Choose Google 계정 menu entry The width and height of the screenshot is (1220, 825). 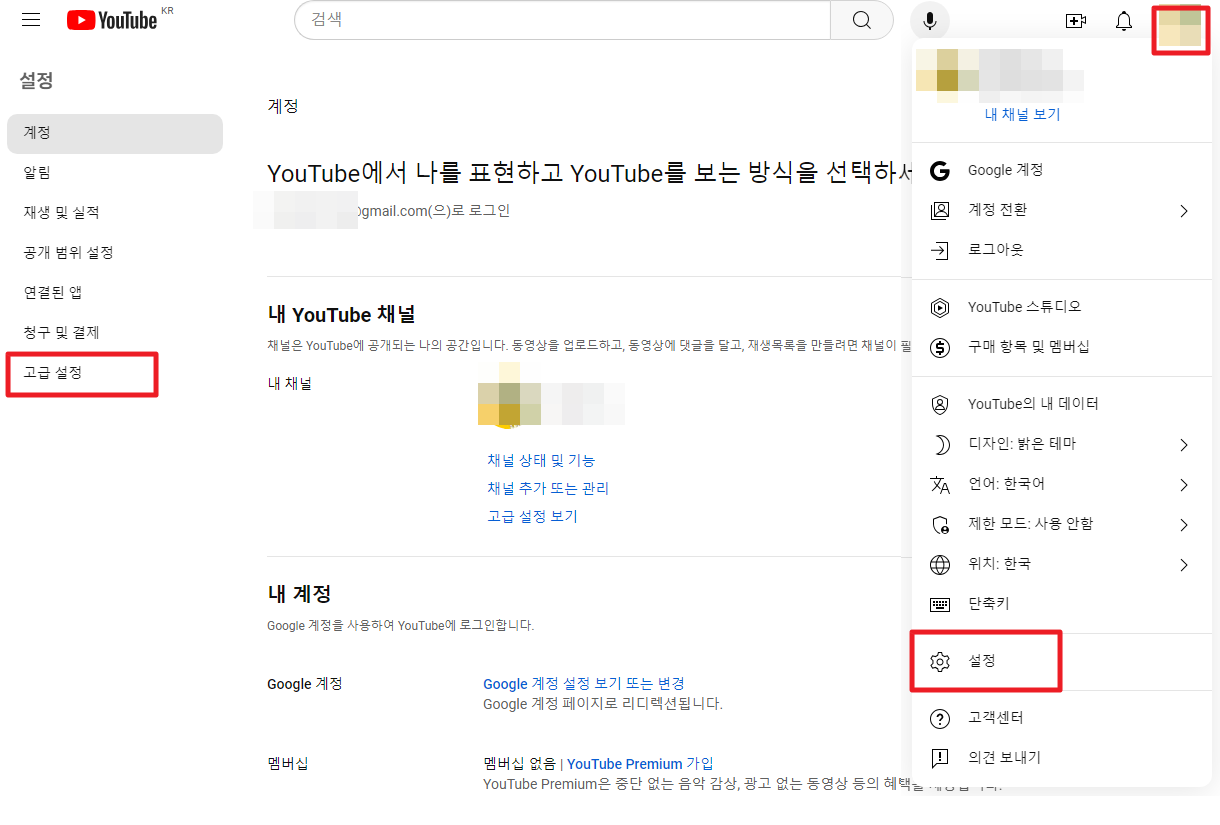pos(1062,170)
